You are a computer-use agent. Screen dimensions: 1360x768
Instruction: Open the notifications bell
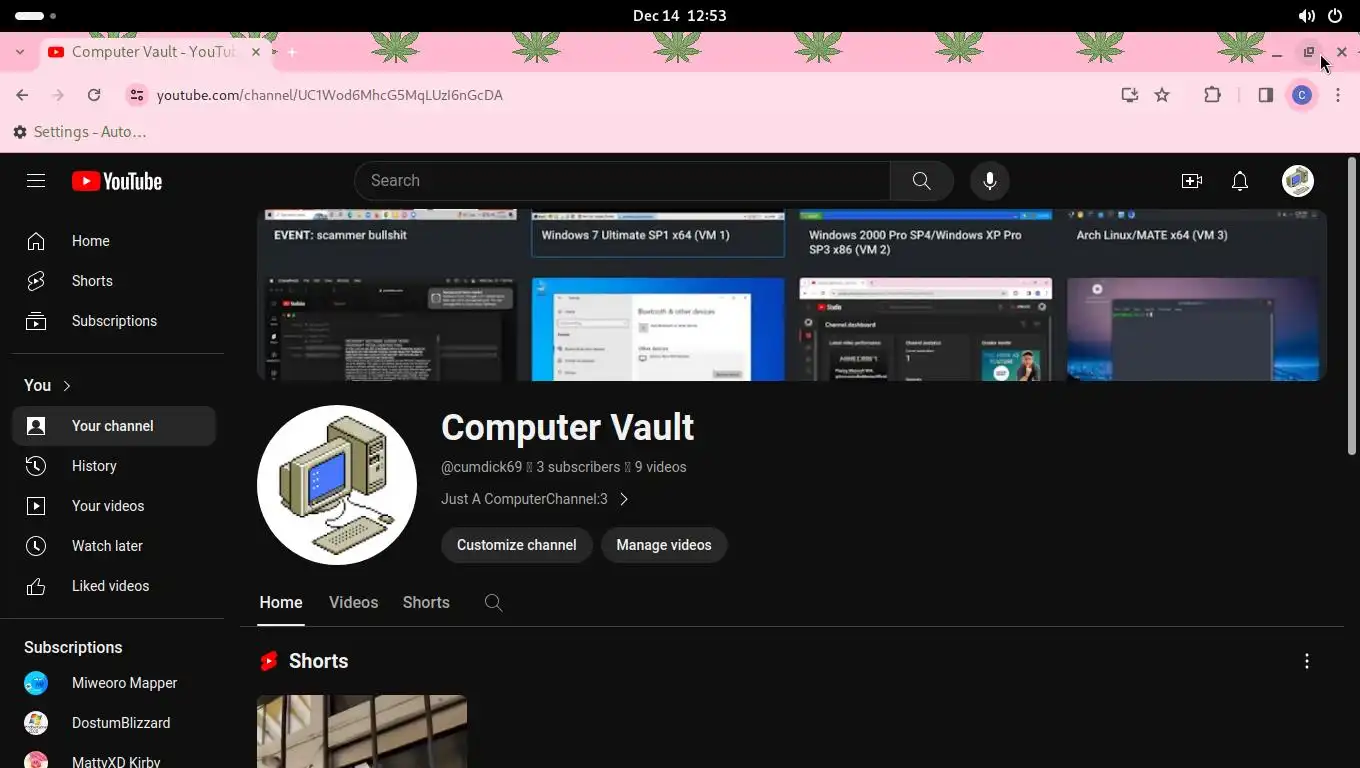[x=1240, y=181]
